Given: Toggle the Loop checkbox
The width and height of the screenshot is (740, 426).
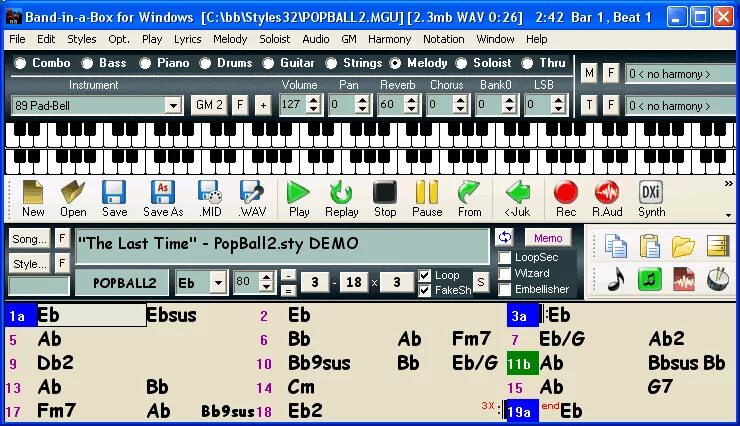Looking at the screenshot, I should 425,275.
